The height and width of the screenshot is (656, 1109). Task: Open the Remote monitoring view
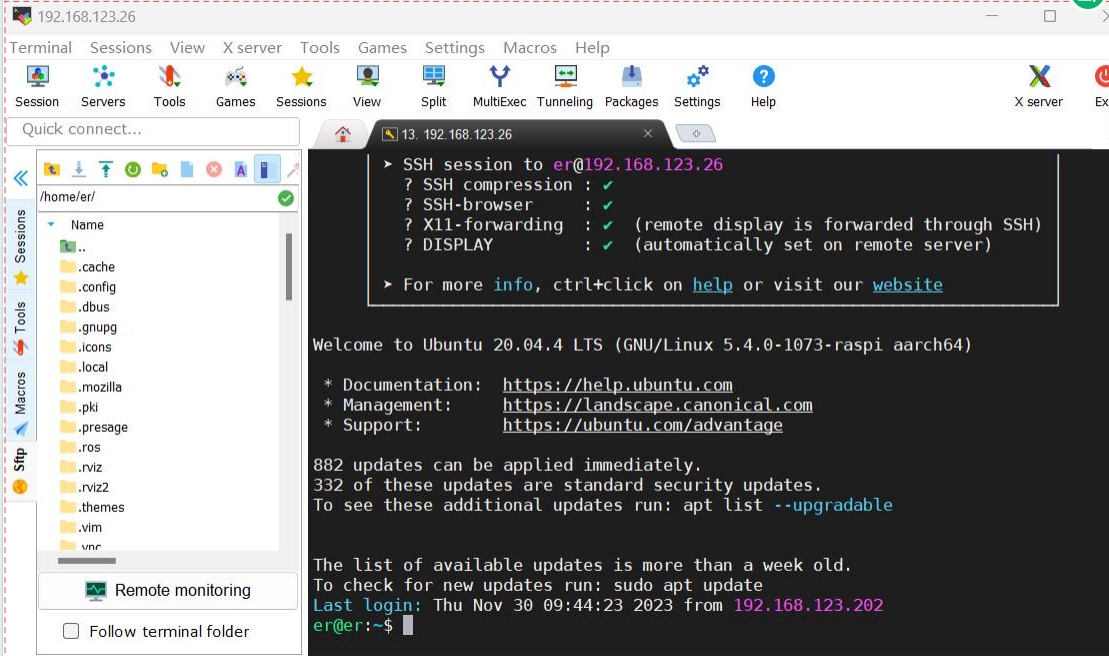click(167, 590)
